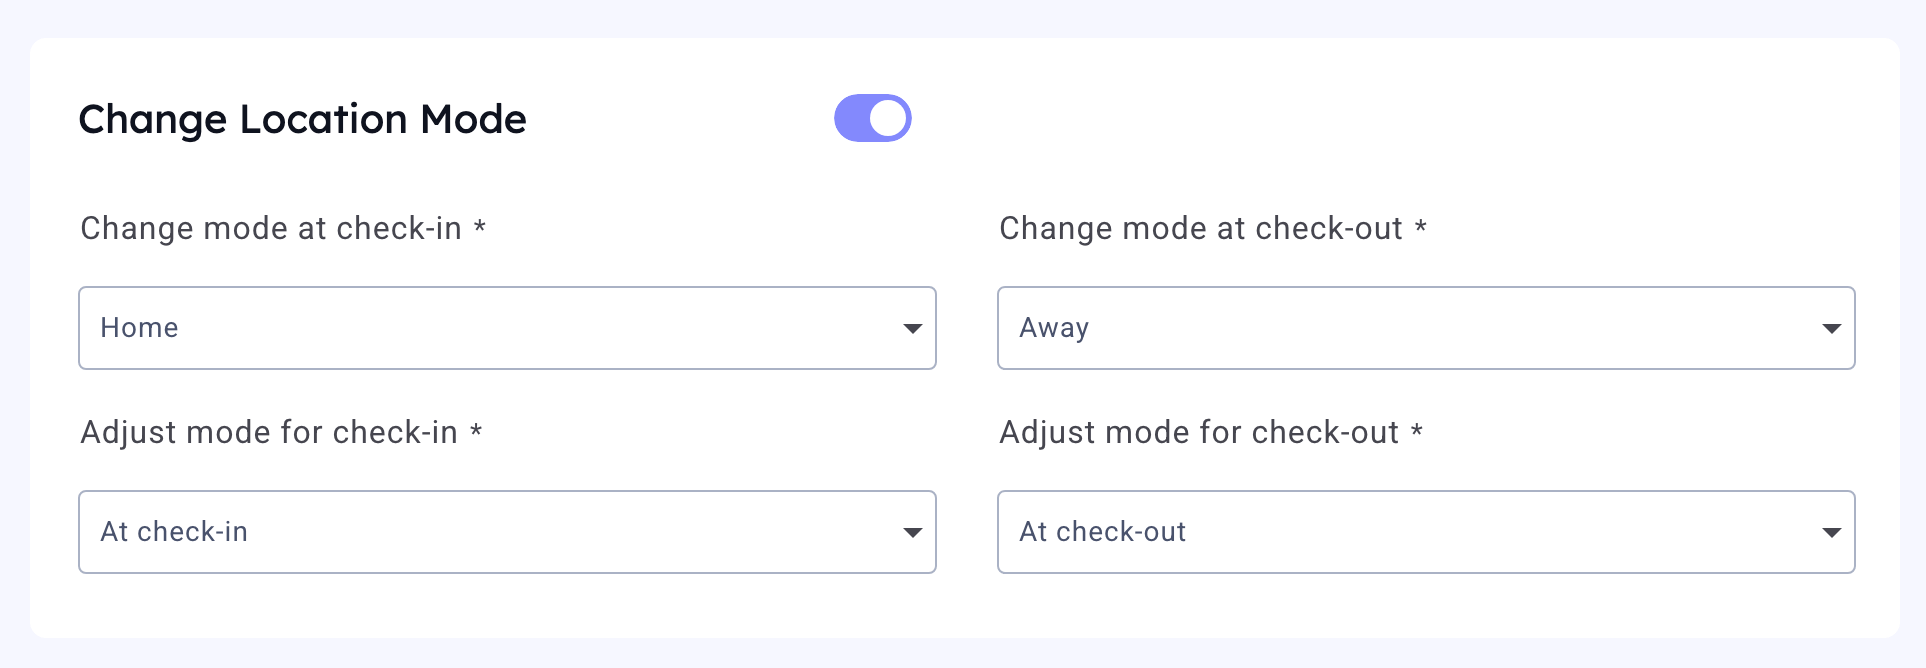The image size is (1926, 668).
Task: Click the "Change mode at check-in" label
Action: (x=271, y=228)
